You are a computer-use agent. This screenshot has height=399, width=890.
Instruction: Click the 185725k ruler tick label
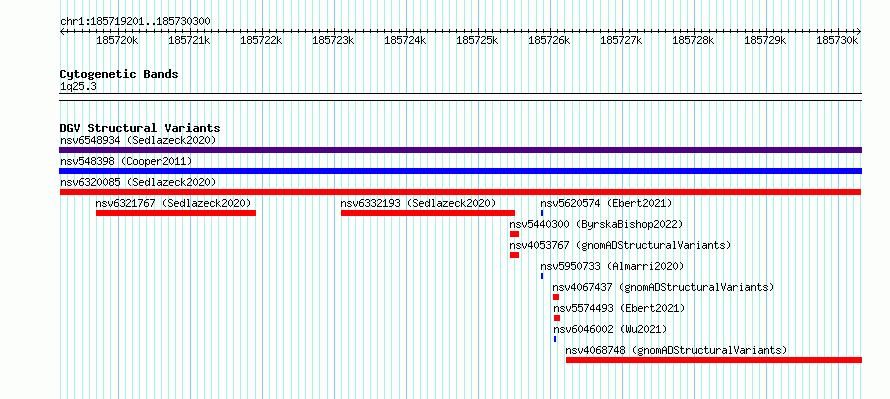[x=477, y=41]
